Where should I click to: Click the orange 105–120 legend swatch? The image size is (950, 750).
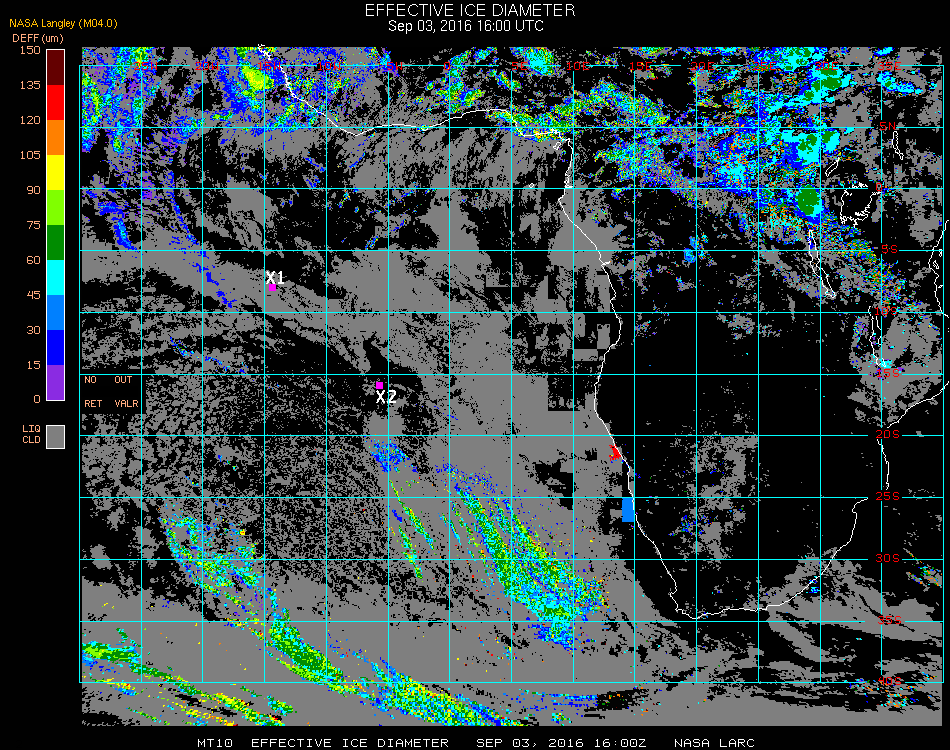coord(56,138)
